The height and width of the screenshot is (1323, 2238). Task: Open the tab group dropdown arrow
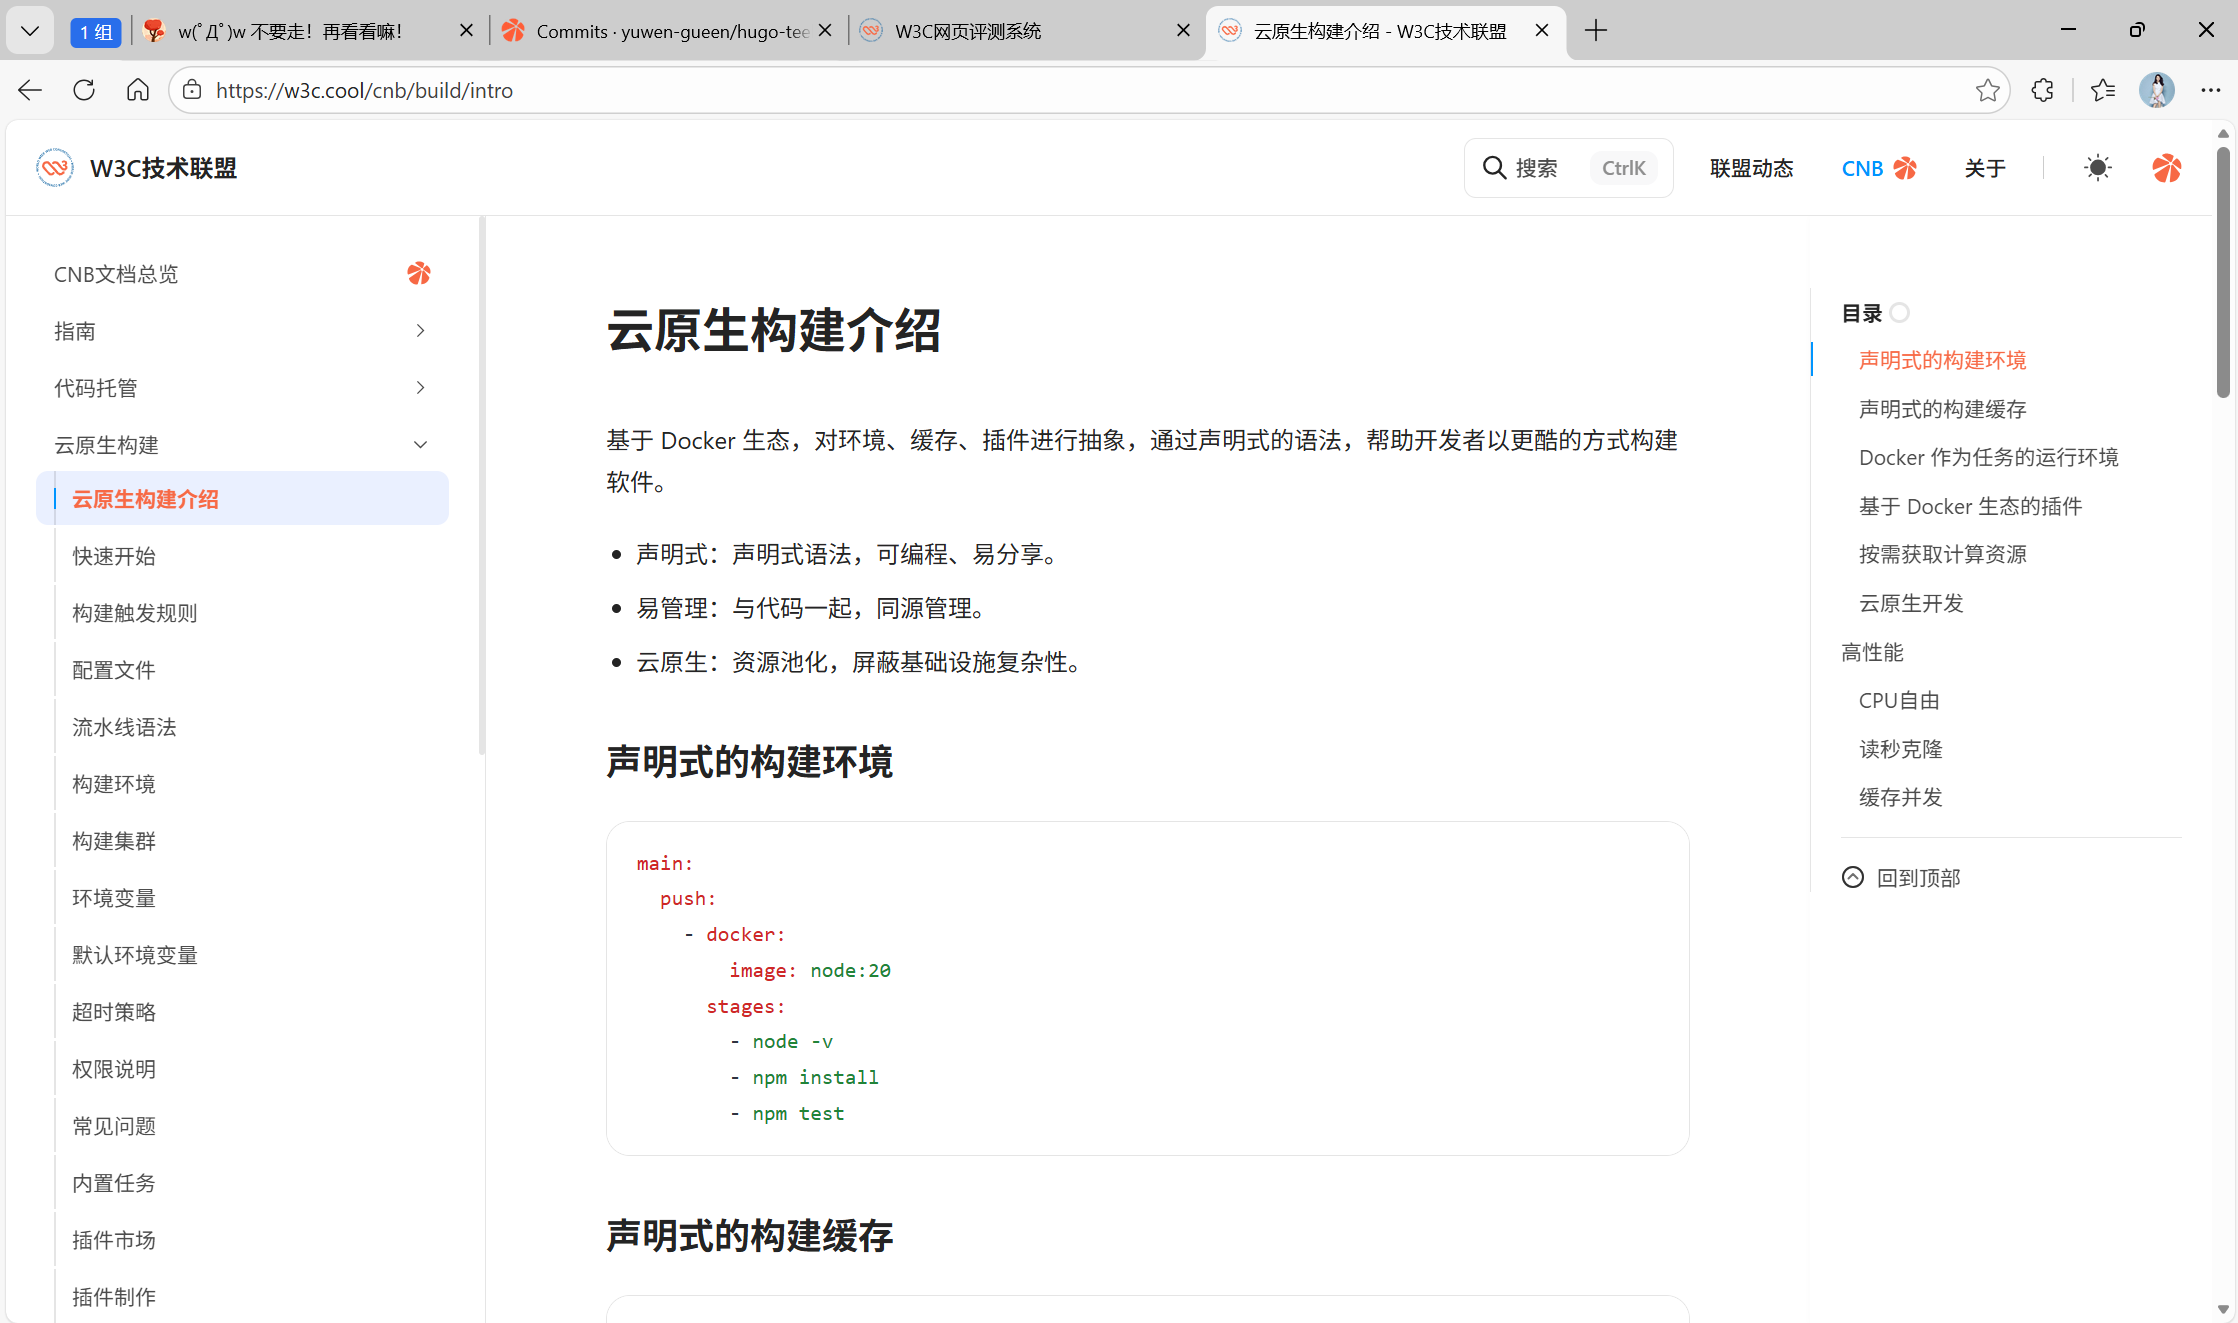point(30,31)
